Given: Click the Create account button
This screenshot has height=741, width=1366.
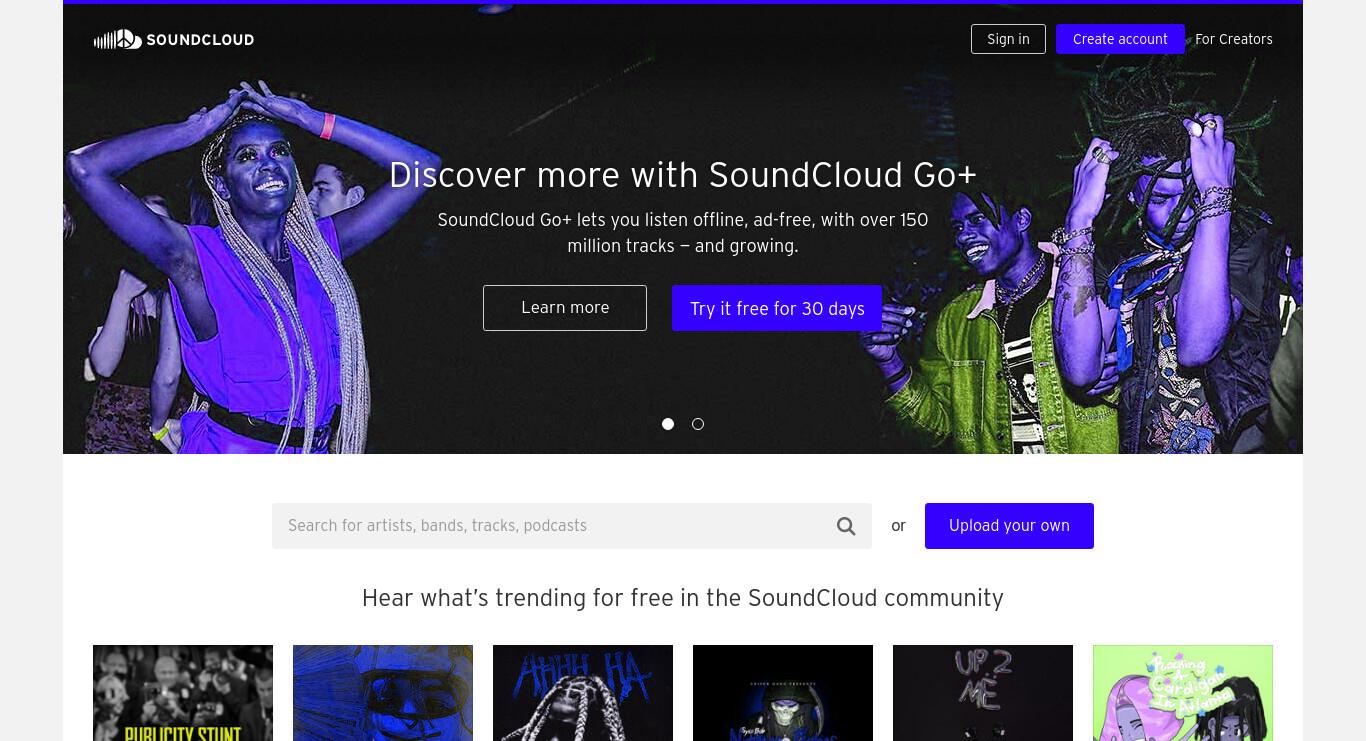Looking at the screenshot, I should coord(1120,39).
